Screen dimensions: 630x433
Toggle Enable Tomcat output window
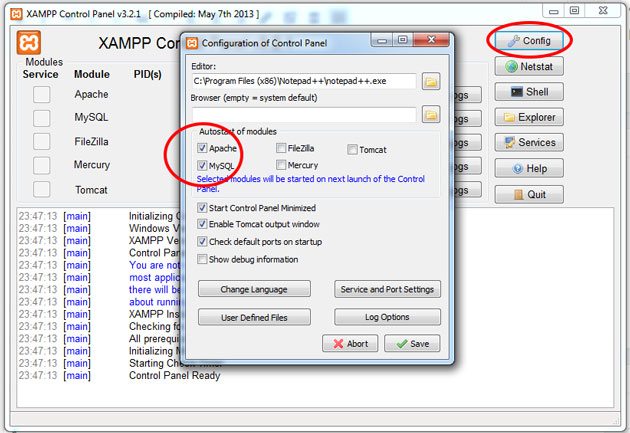click(202, 224)
